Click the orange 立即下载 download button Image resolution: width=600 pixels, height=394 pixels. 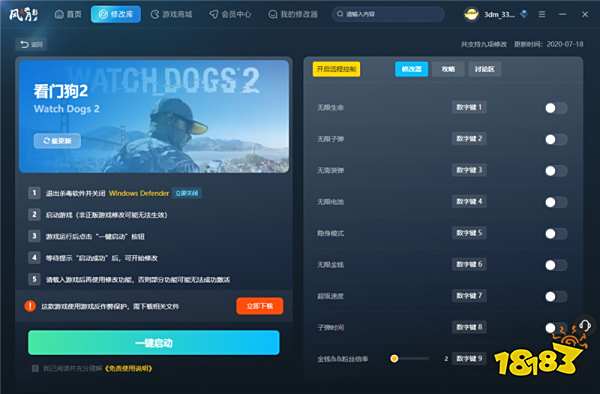(x=260, y=306)
